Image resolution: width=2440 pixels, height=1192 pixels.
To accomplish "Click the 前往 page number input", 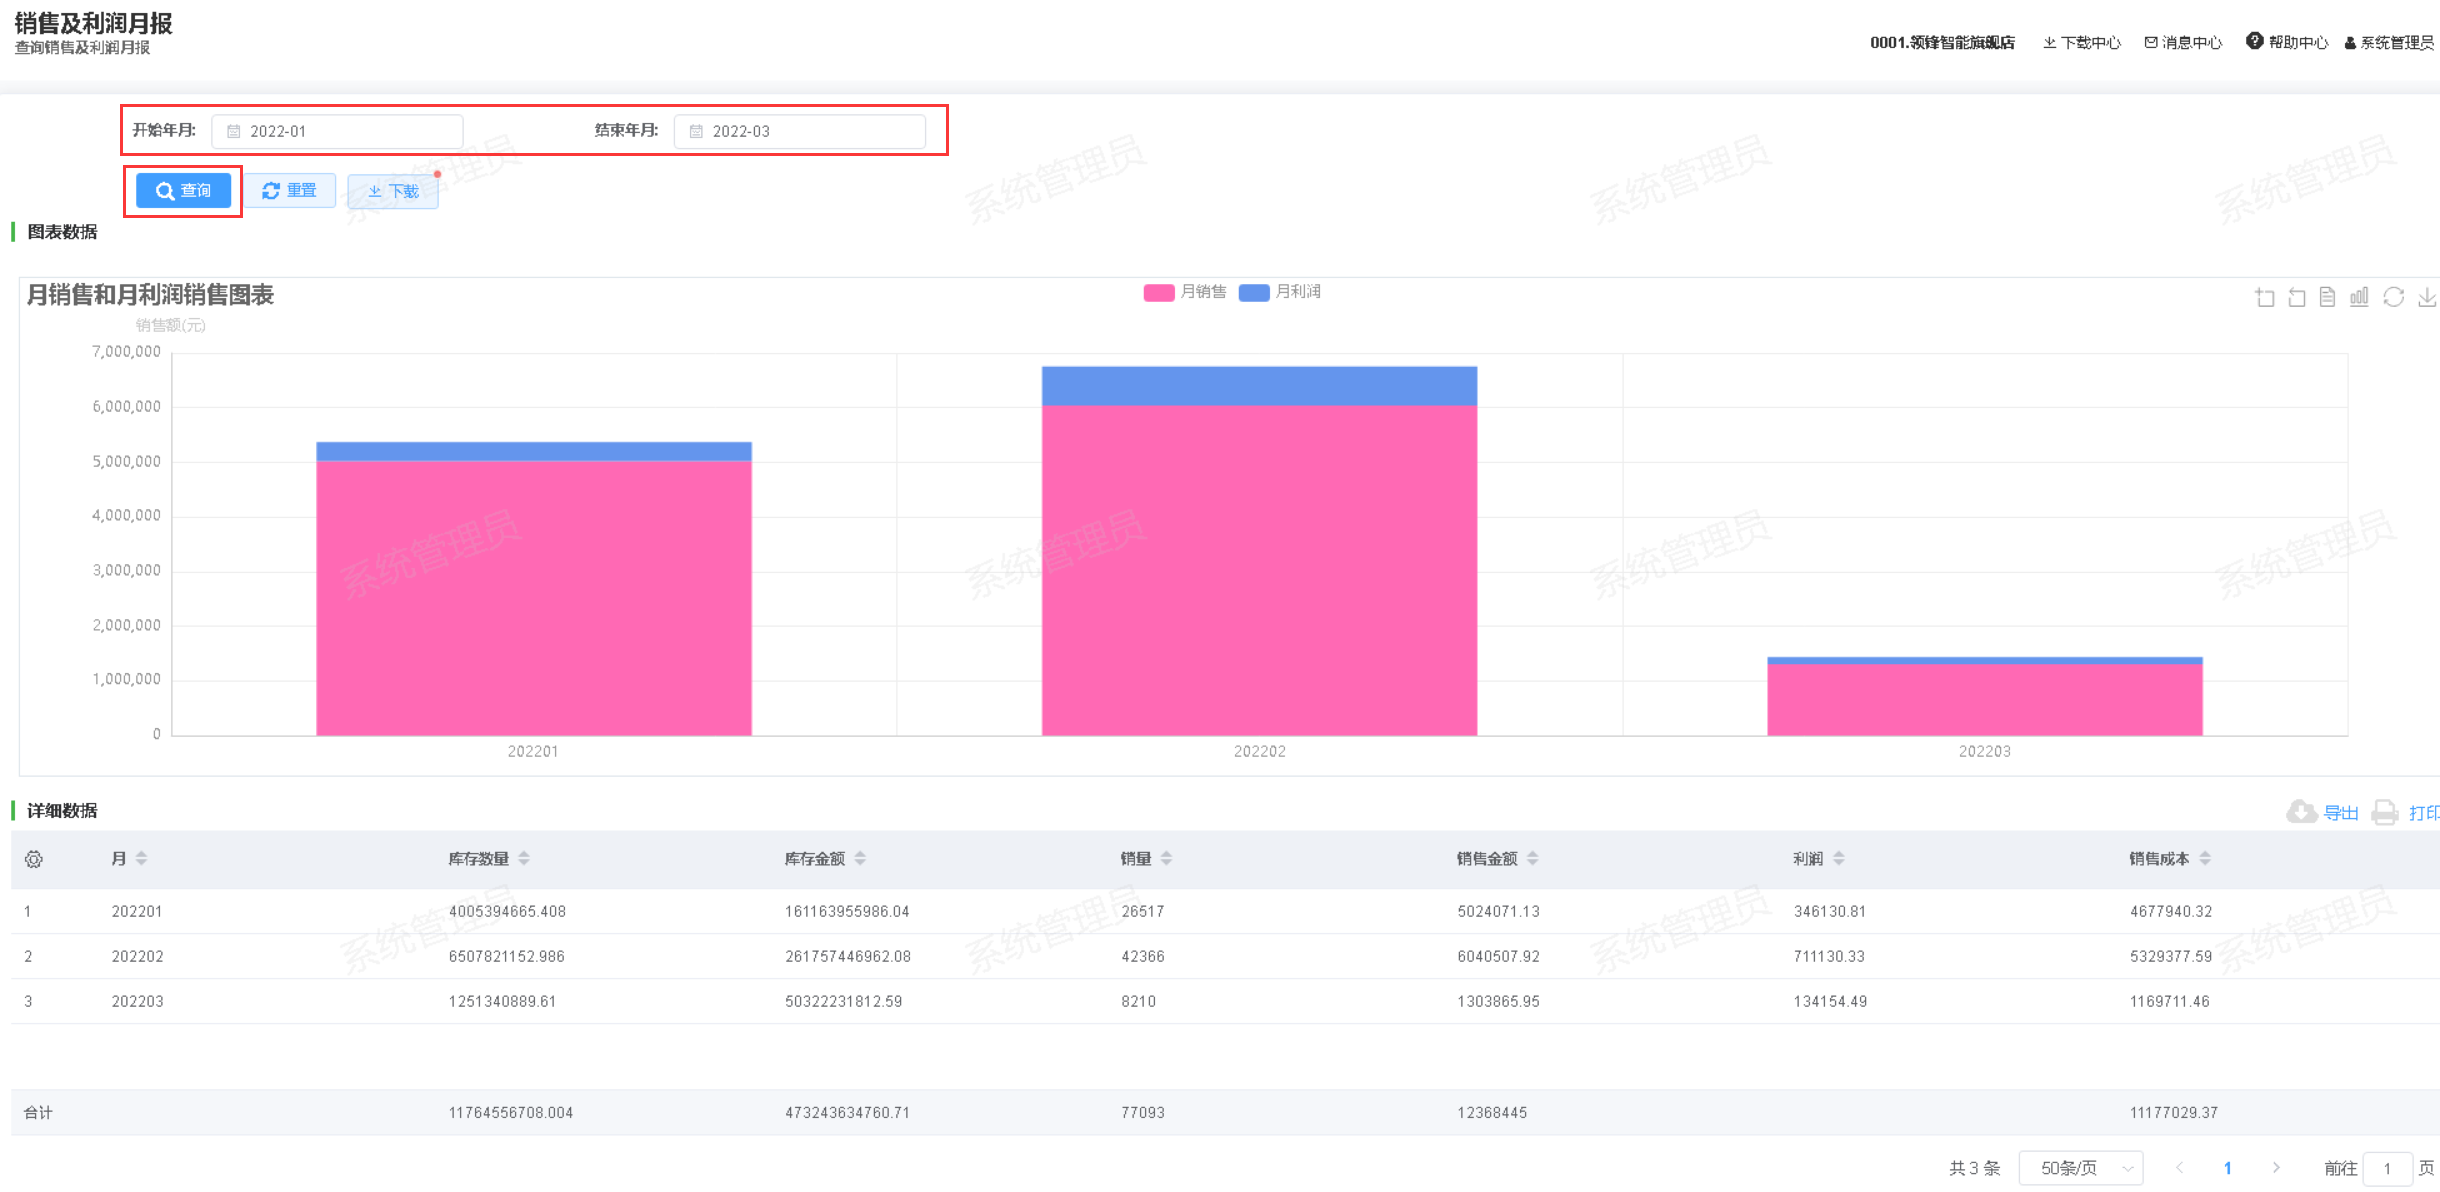I will pos(2387,1168).
